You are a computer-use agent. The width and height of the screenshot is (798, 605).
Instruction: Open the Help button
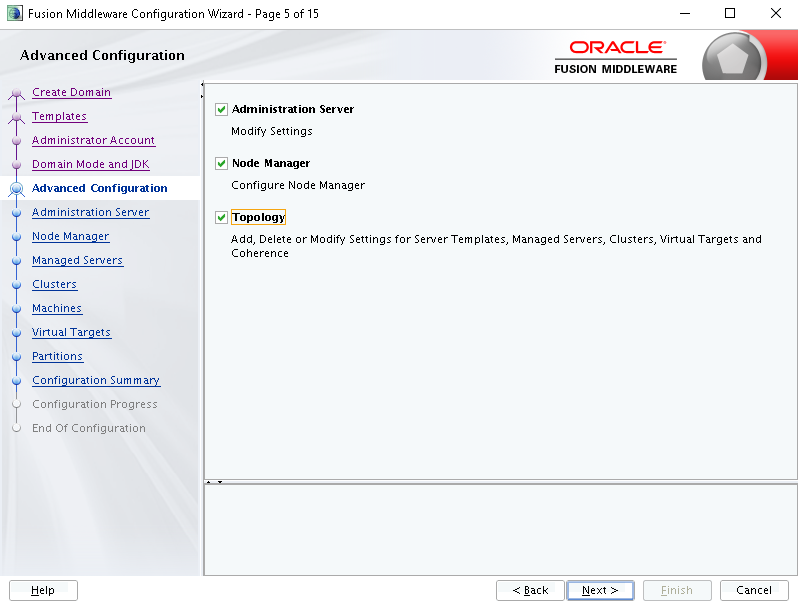click(x=43, y=590)
